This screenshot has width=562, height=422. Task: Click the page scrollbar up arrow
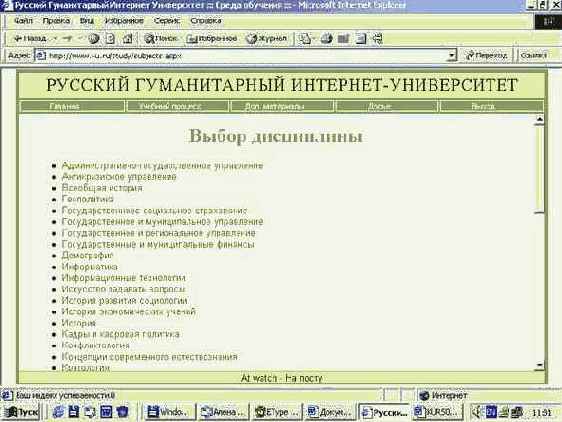click(539, 119)
